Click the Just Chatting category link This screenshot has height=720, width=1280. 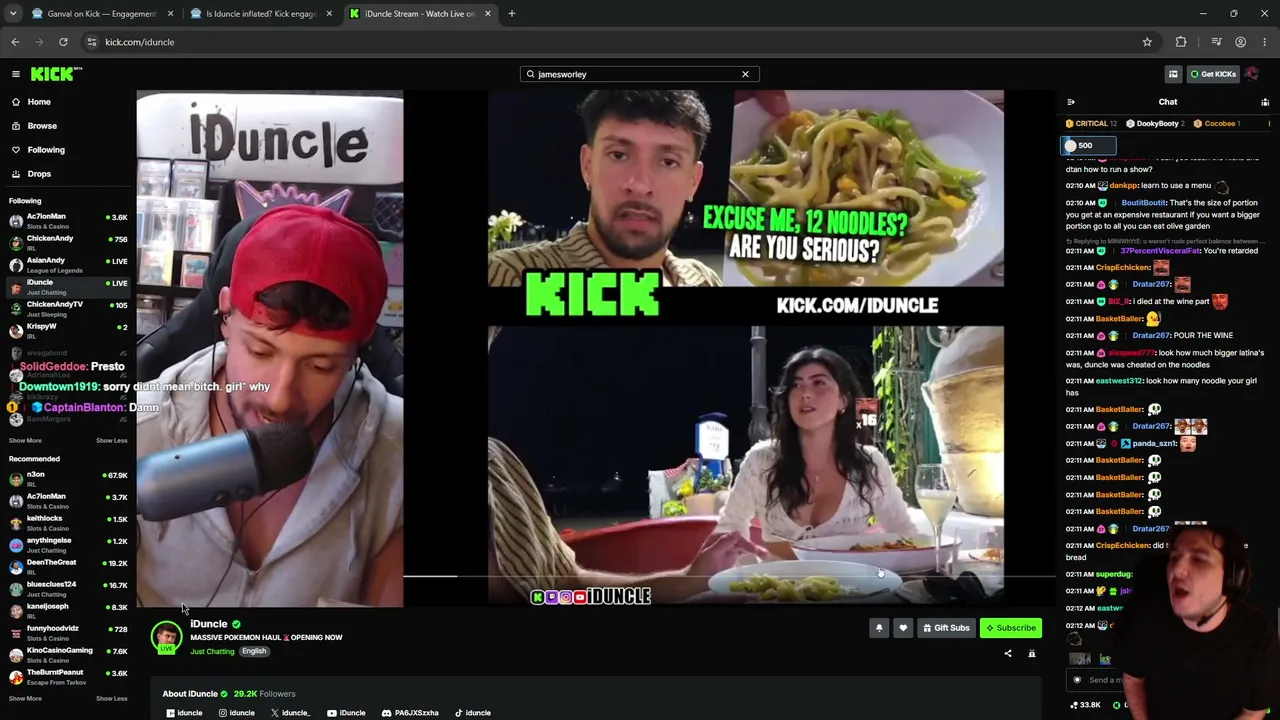click(x=212, y=652)
